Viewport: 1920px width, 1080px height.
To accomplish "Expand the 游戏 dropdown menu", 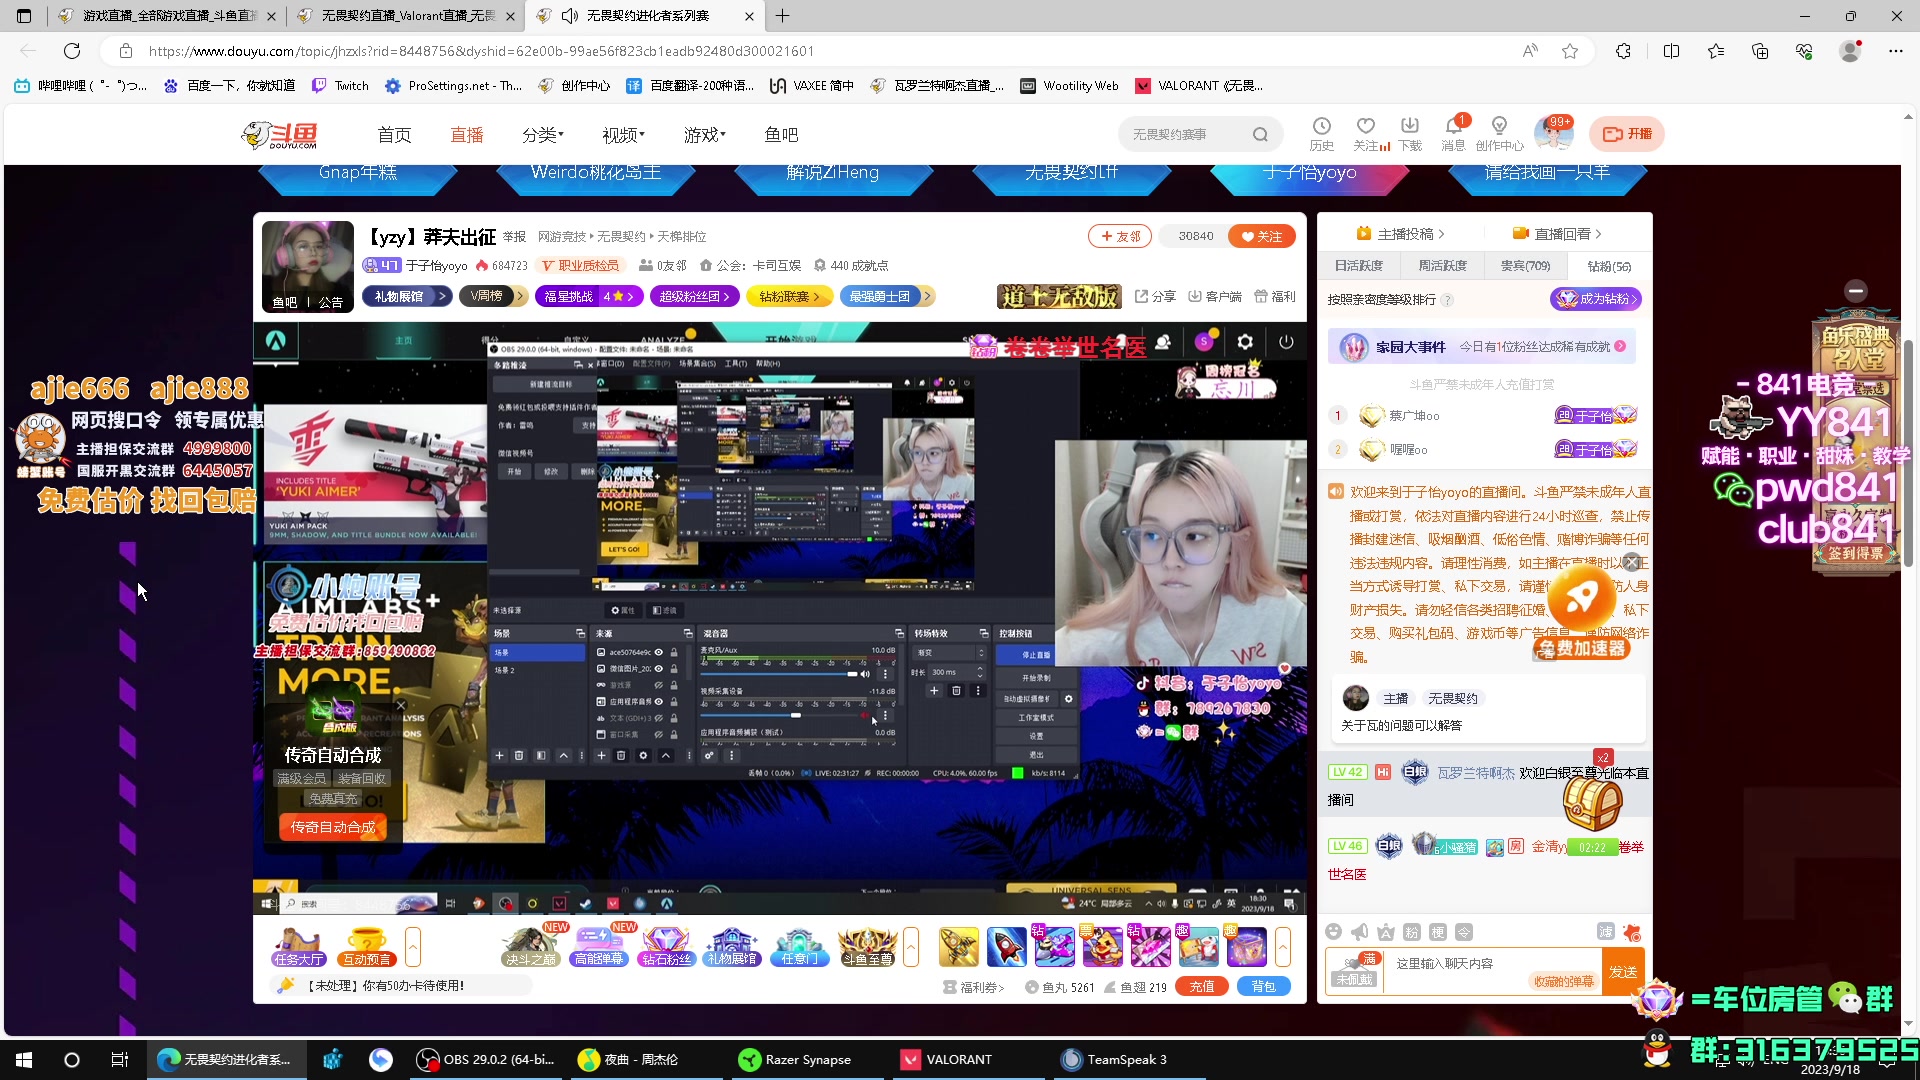I will click(704, 134).
